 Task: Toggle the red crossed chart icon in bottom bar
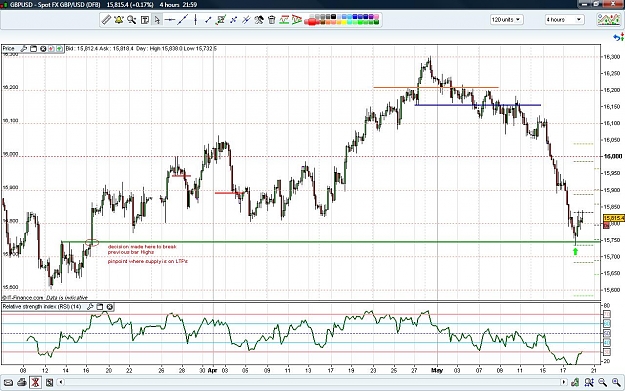[35, 383]
